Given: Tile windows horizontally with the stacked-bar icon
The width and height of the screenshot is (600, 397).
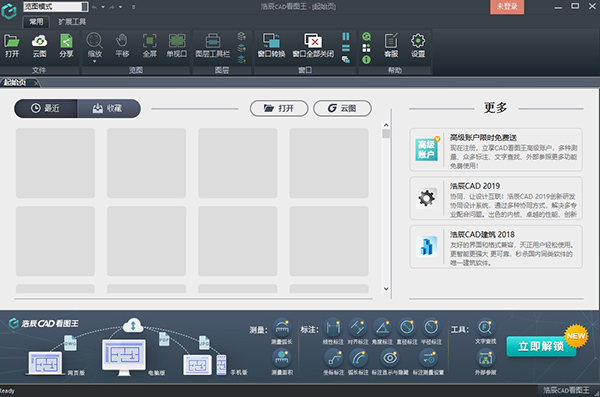Looking at the screenshot, I should pyautogui.click(x=346, y=48).
